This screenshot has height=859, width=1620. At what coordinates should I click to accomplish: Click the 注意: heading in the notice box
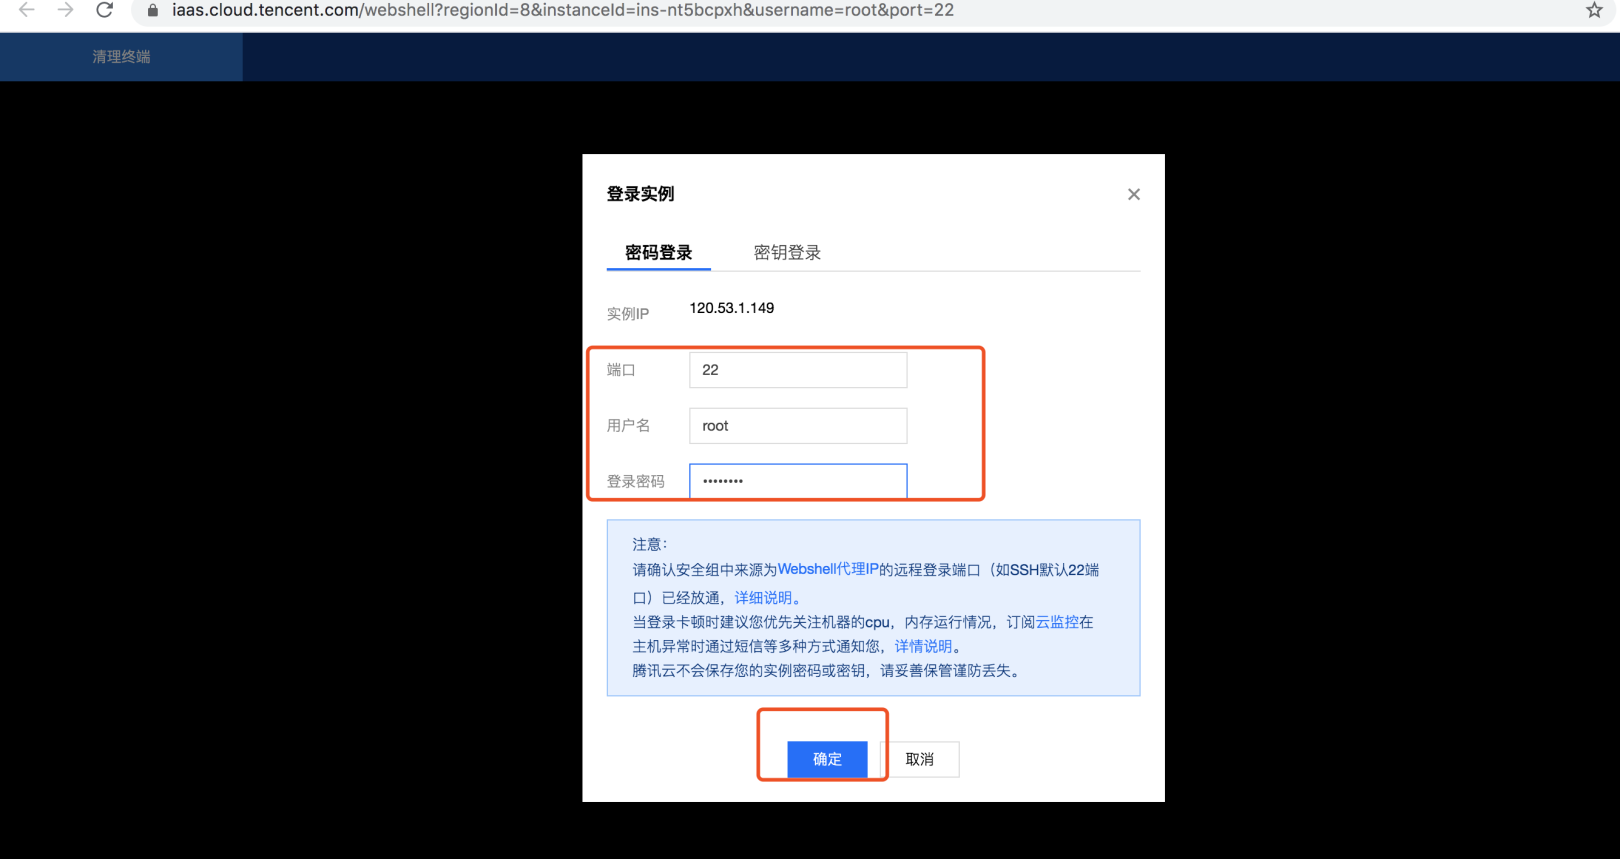(650, 545)
